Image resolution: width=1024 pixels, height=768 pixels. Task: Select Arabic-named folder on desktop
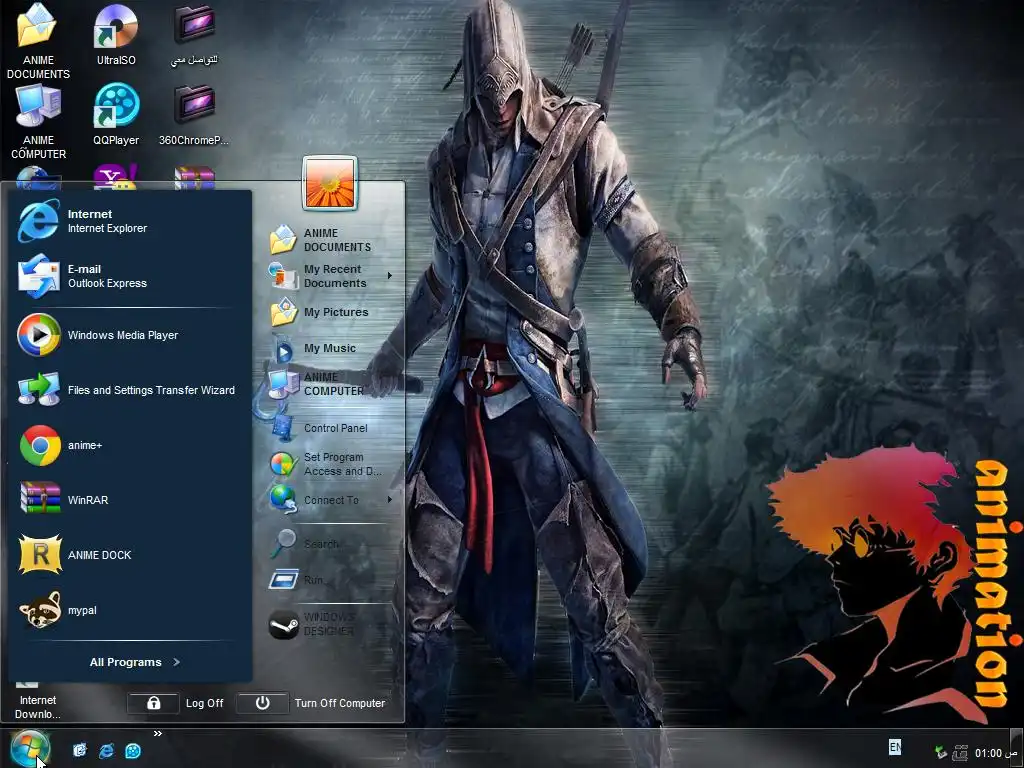(194, 35)
